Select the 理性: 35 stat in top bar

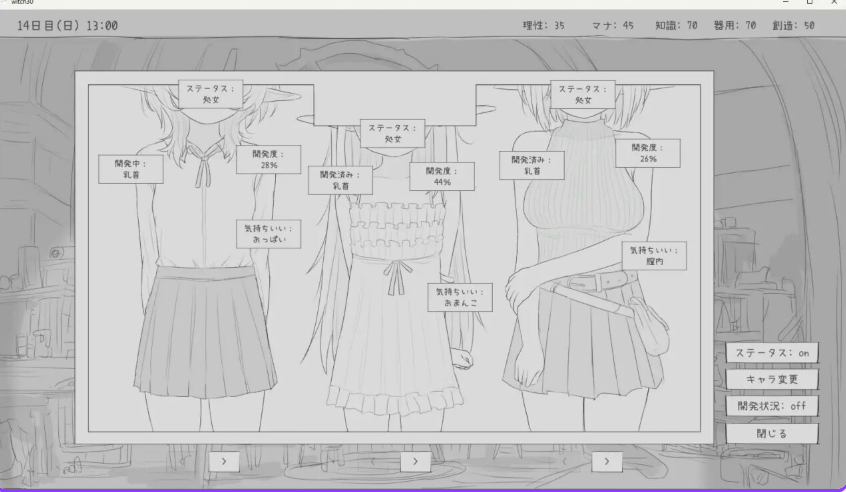click(x=544, y=25)
